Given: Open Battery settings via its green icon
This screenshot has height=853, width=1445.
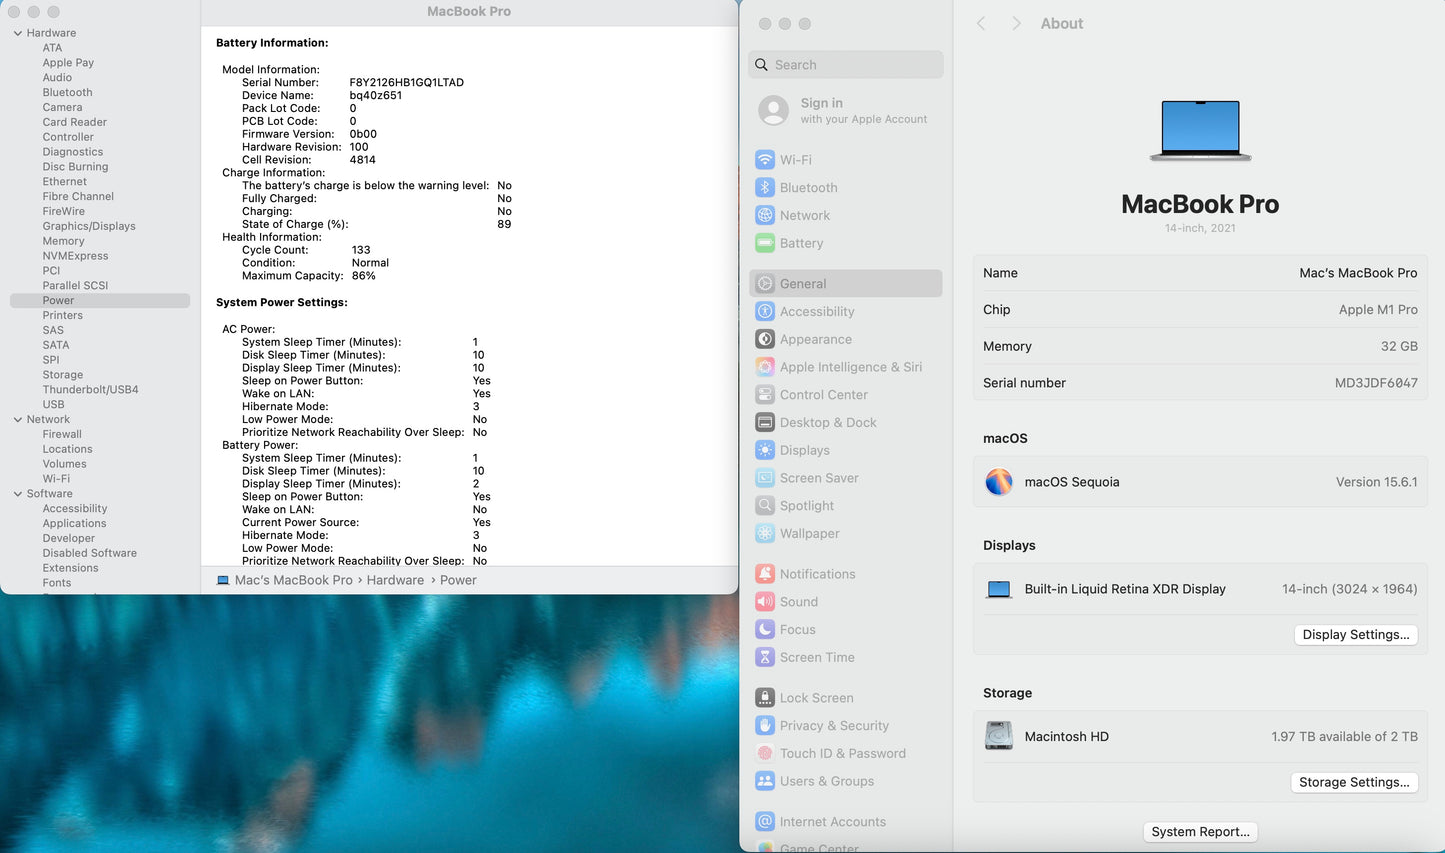Looking at the screenshot, I should [765, 243].
